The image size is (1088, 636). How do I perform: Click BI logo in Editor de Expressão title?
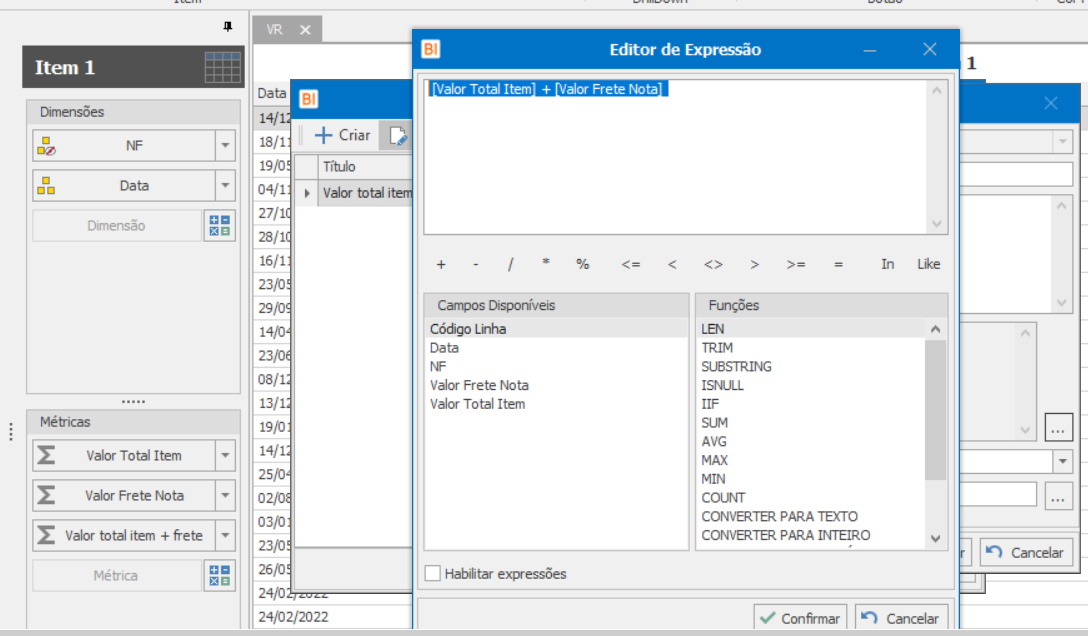click(x=431, y=49)
